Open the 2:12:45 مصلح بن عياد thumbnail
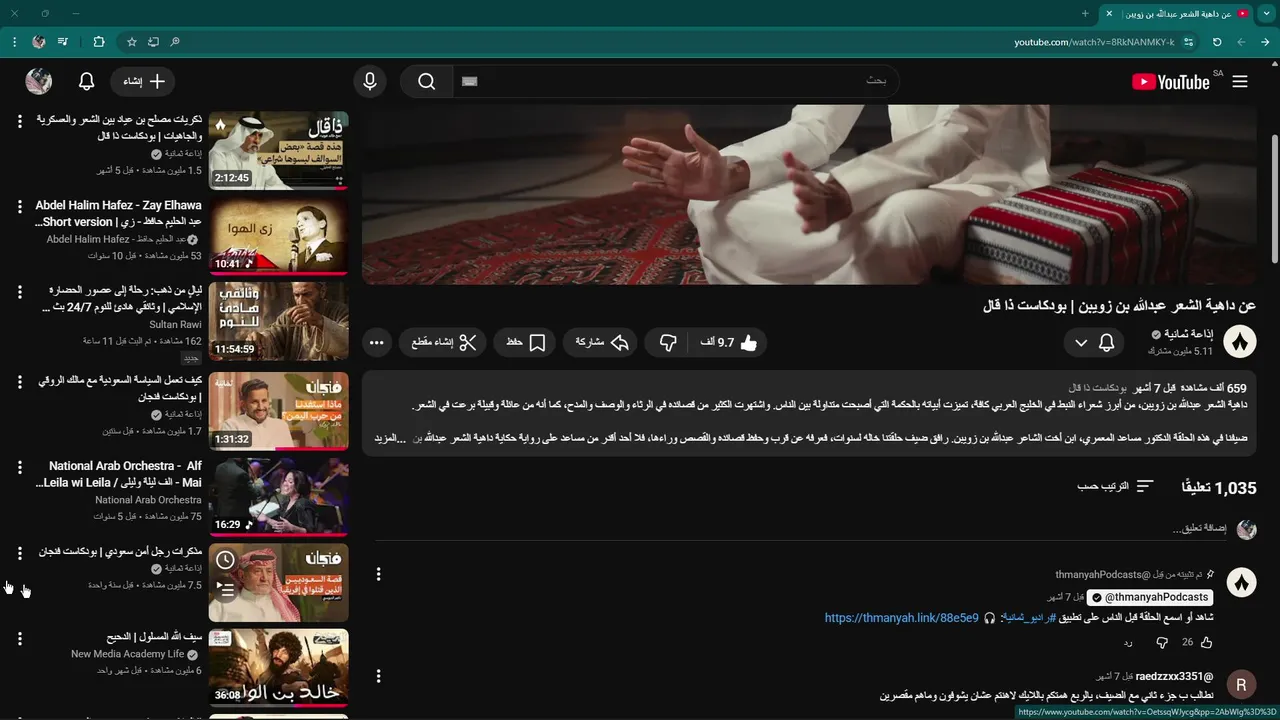 [279, 151]
